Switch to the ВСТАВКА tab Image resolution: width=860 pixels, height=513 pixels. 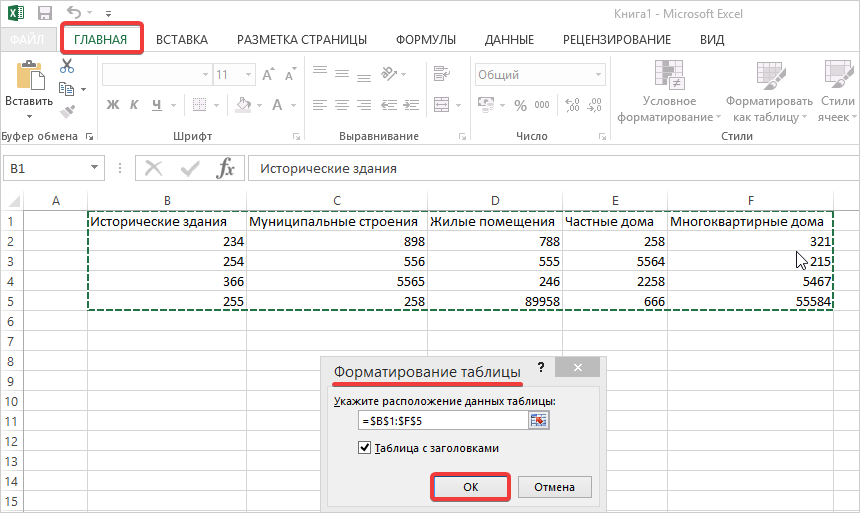coord(182,40)
